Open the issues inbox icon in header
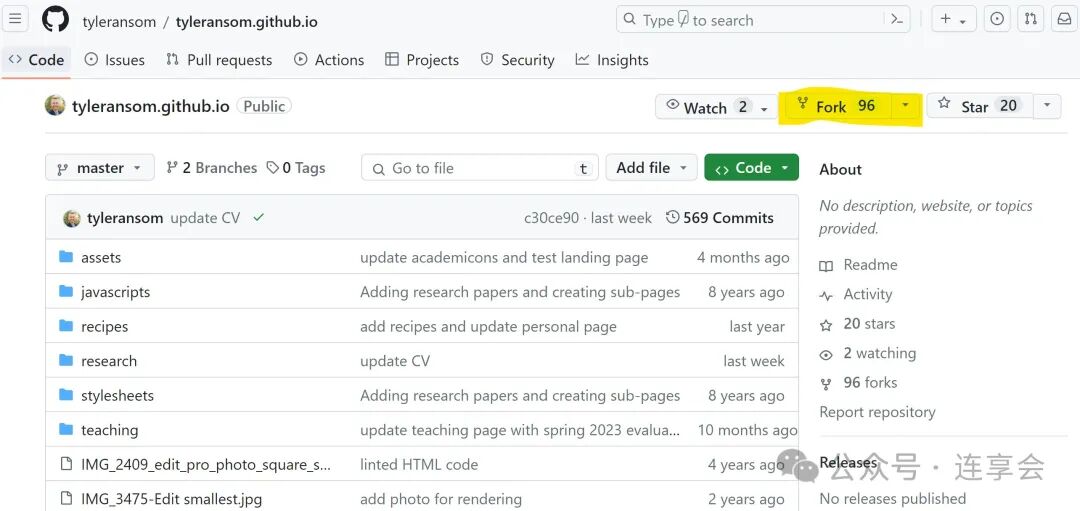This screenshot has height=511, width=1080. (x=997, y=19)
